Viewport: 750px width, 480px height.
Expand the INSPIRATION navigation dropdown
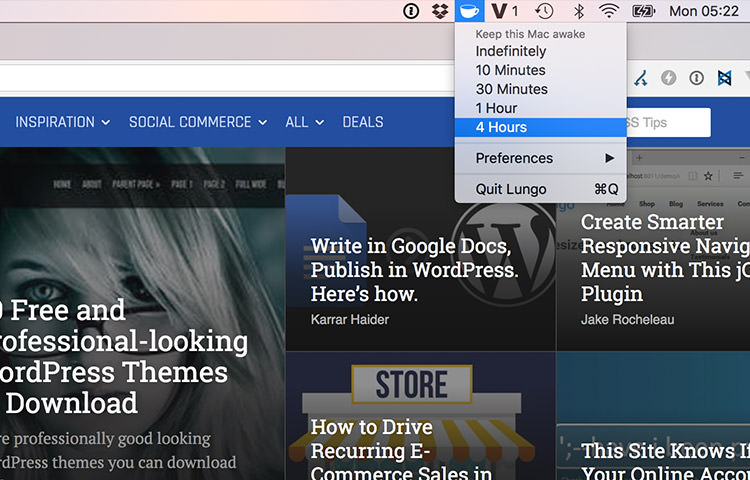[62, 122]
